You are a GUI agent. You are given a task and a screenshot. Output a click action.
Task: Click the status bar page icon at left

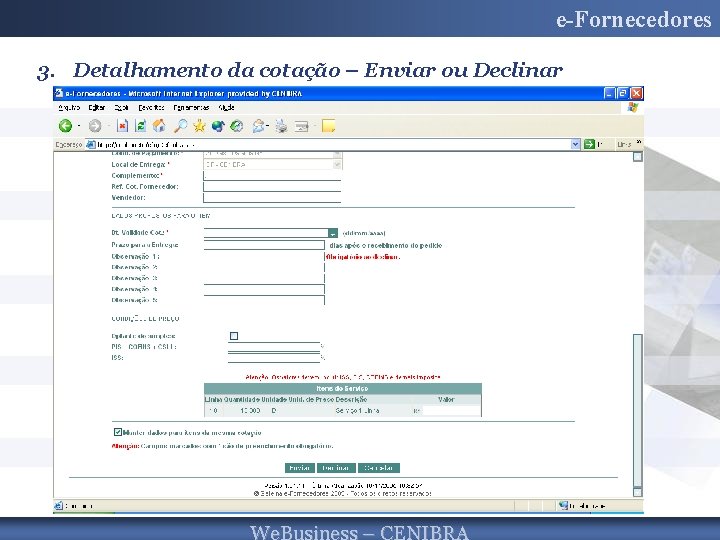tap(58, 506)
